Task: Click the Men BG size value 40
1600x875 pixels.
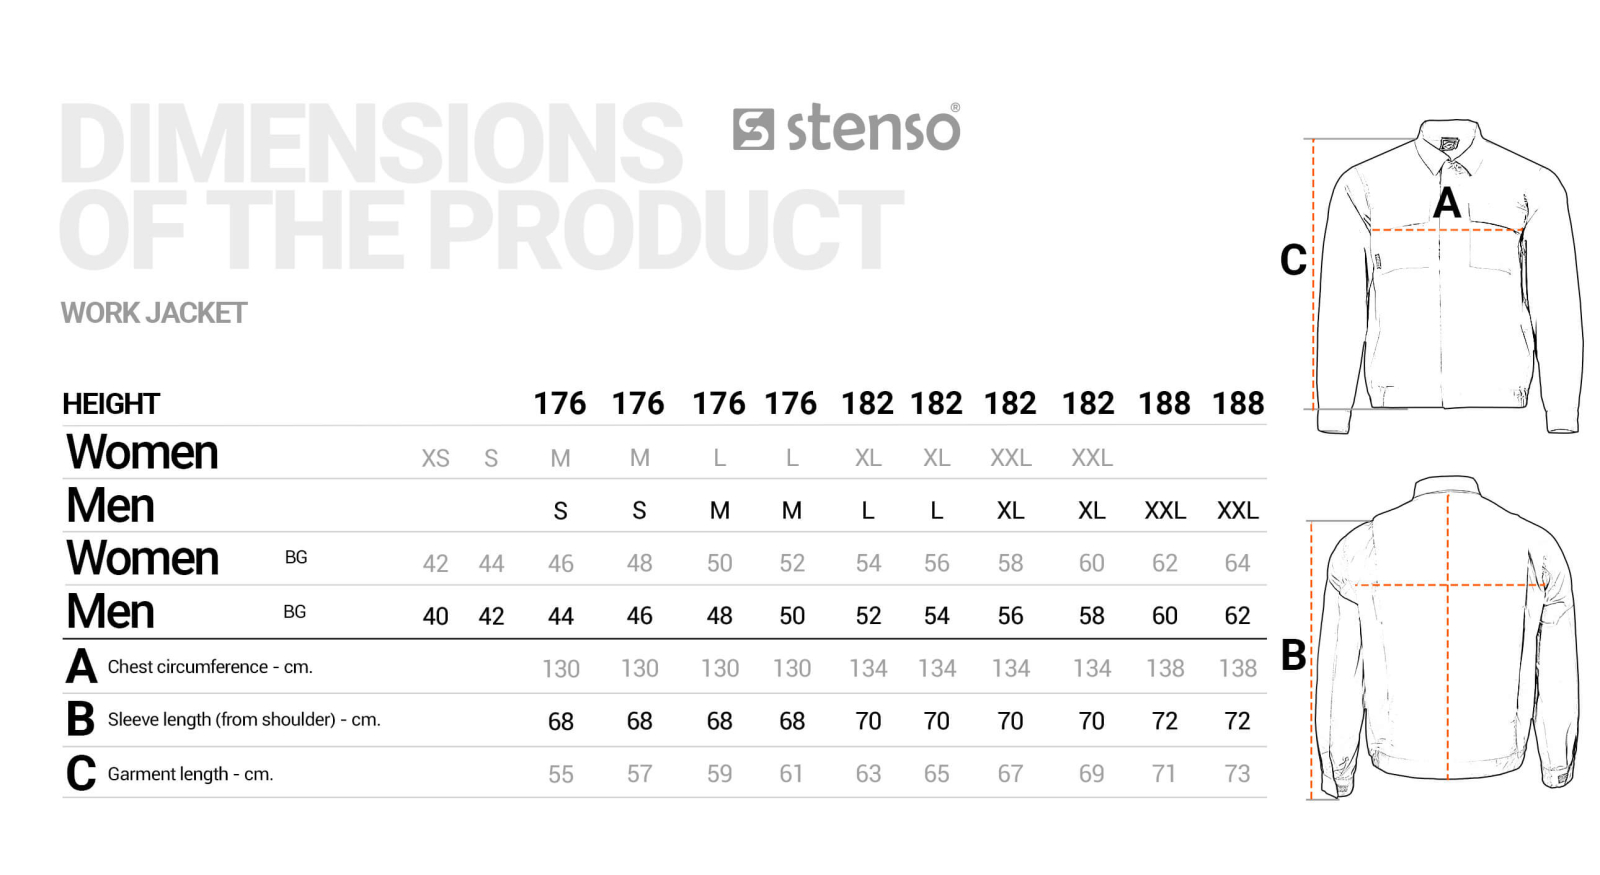Action: 435,616
